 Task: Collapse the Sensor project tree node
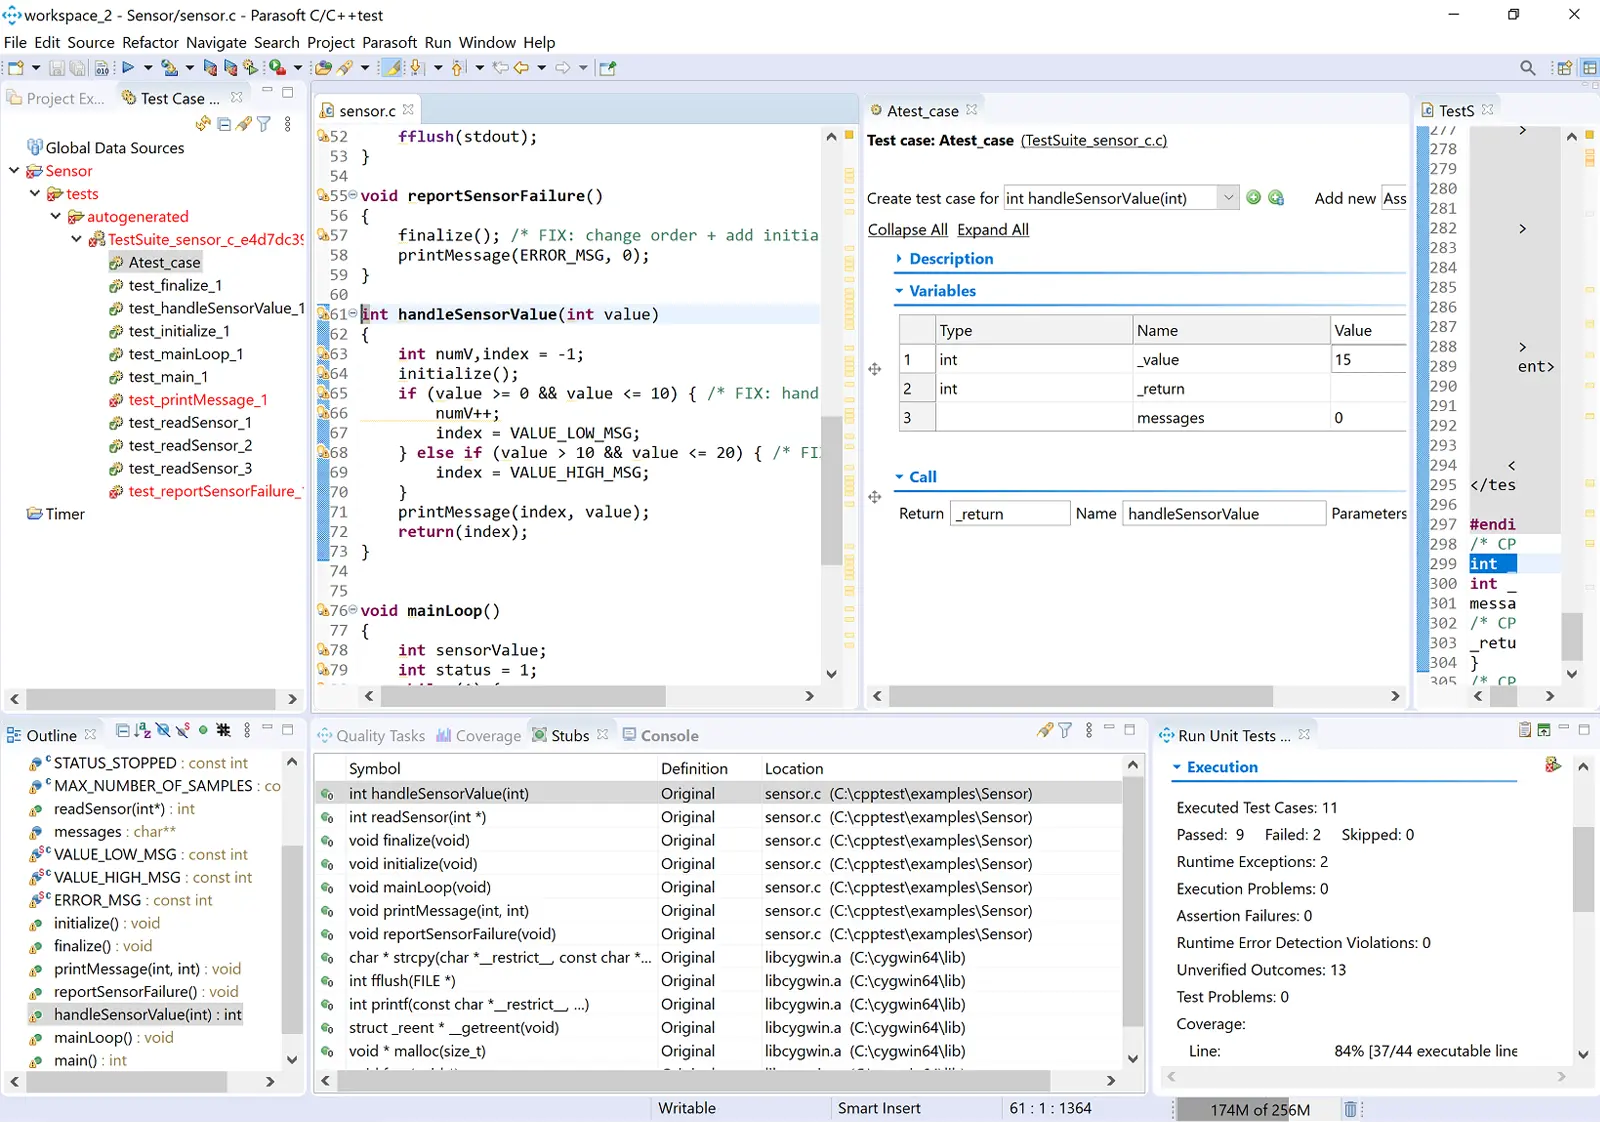coord(14,171)
